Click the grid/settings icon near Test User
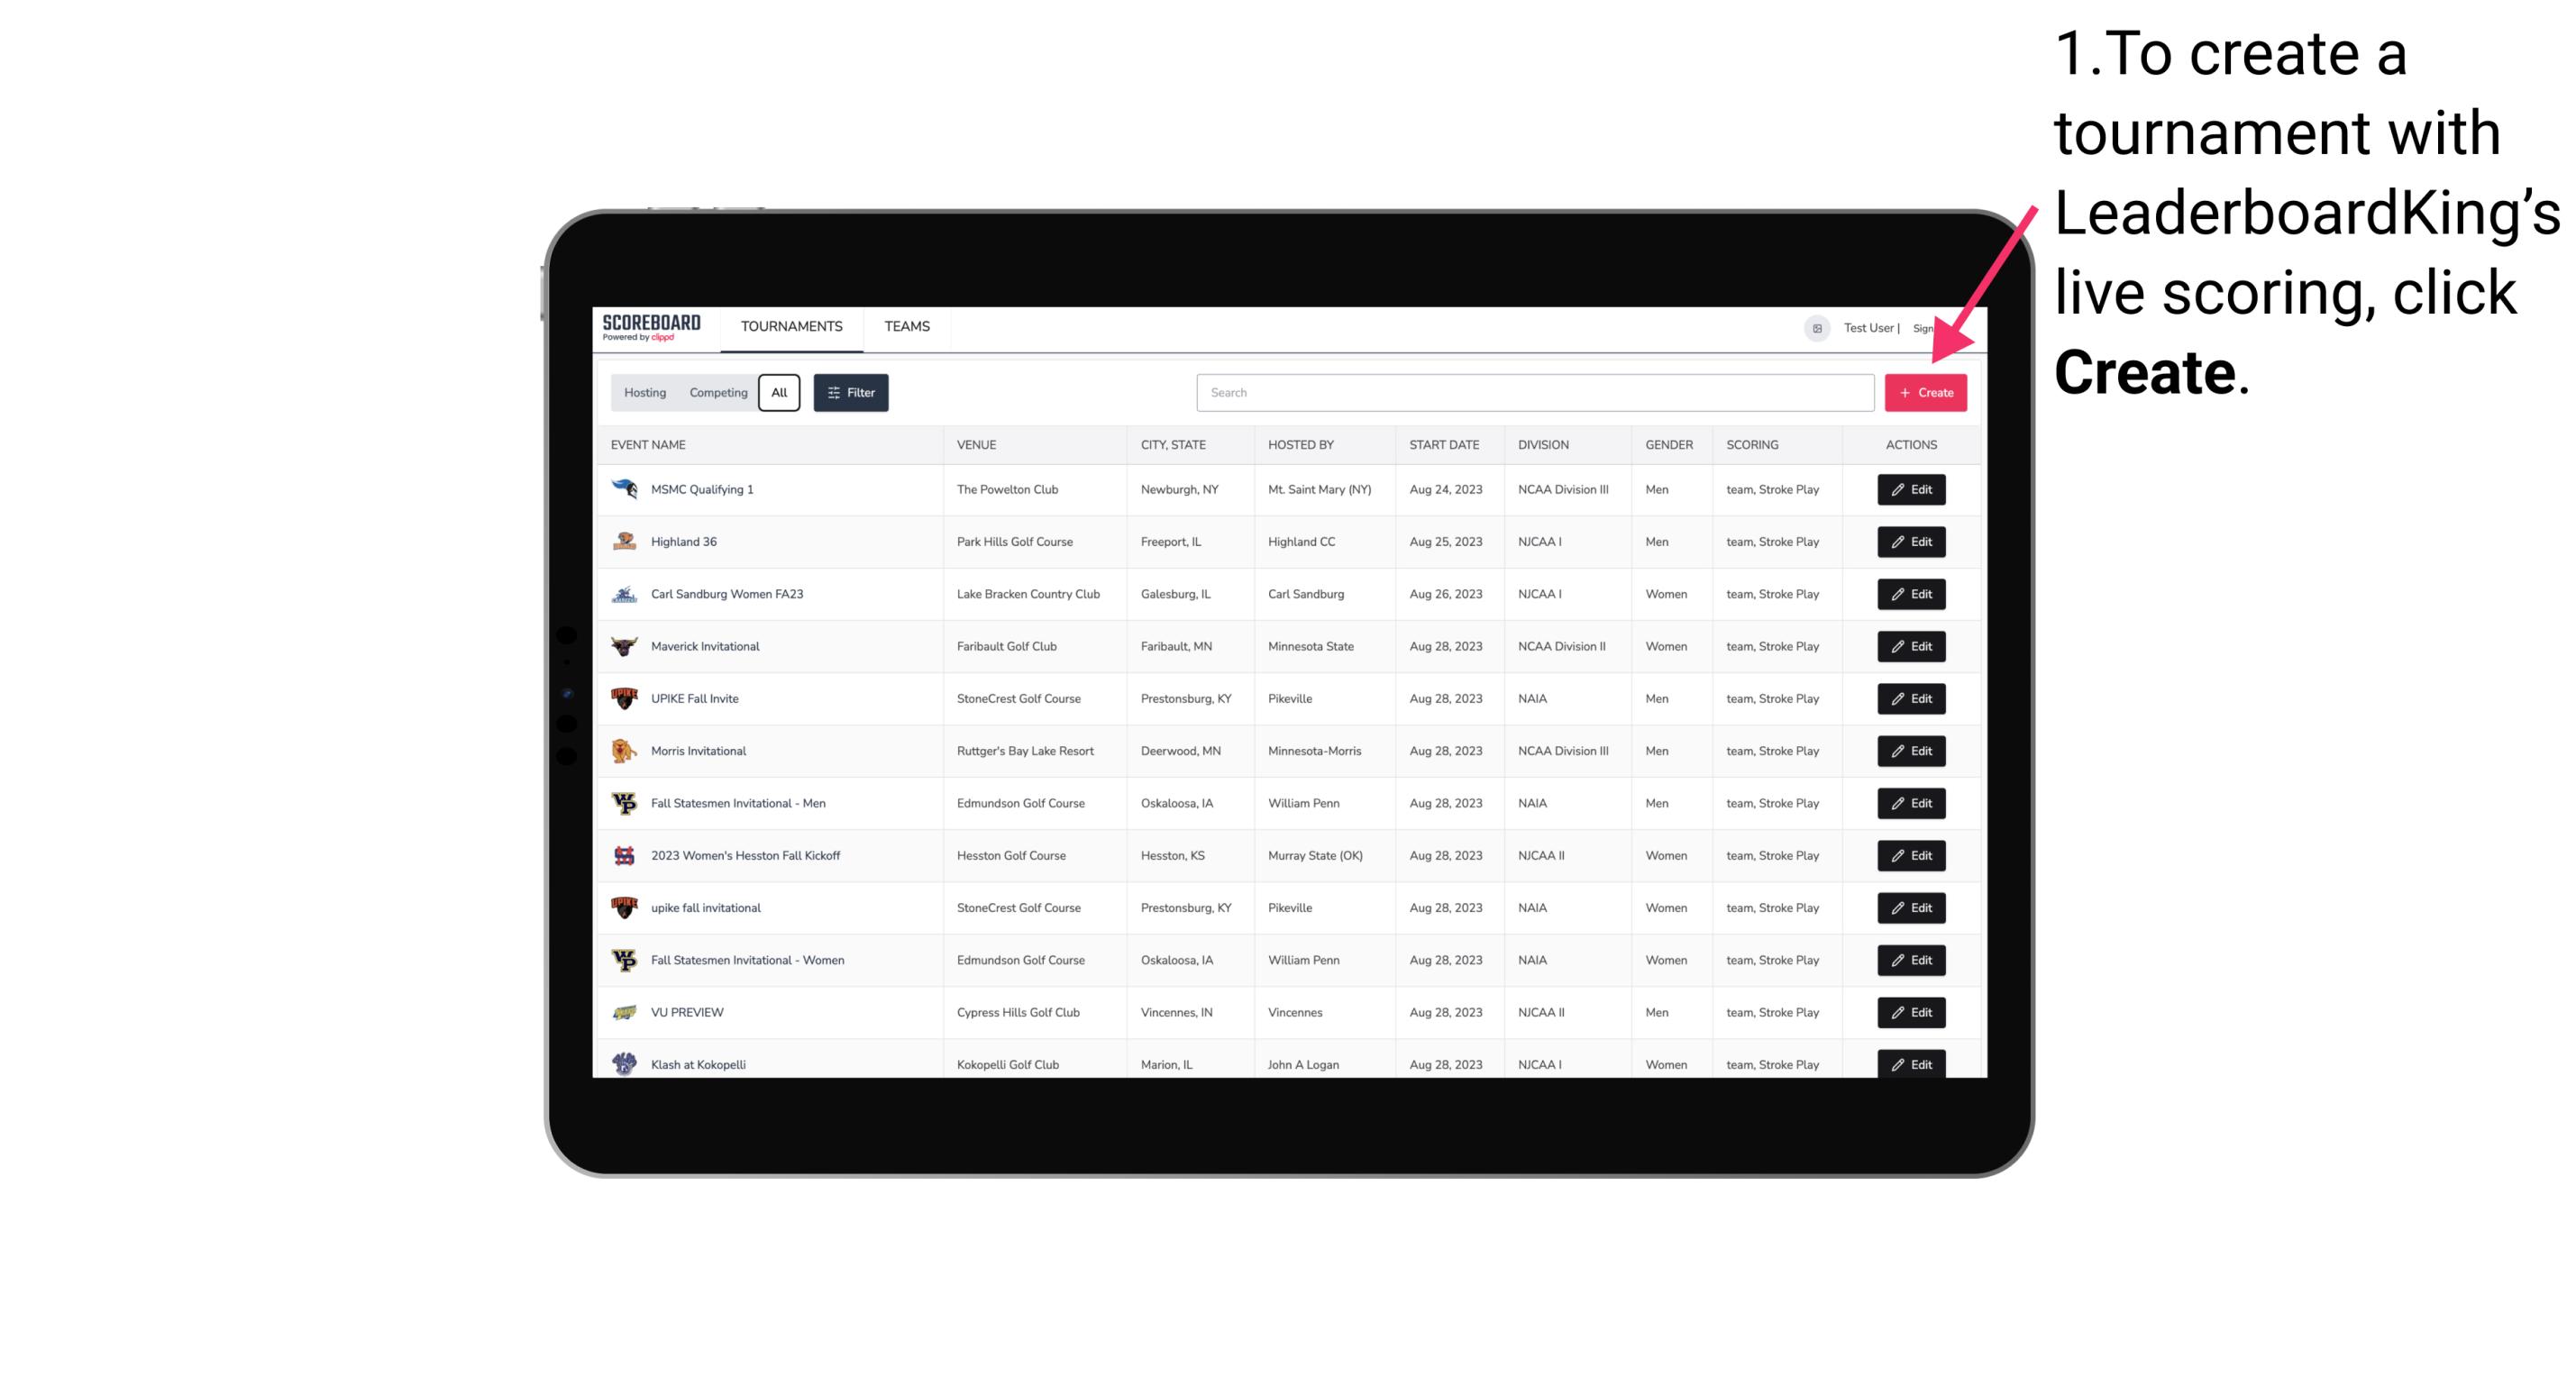2576x1386 pixels. point(1814,328)
